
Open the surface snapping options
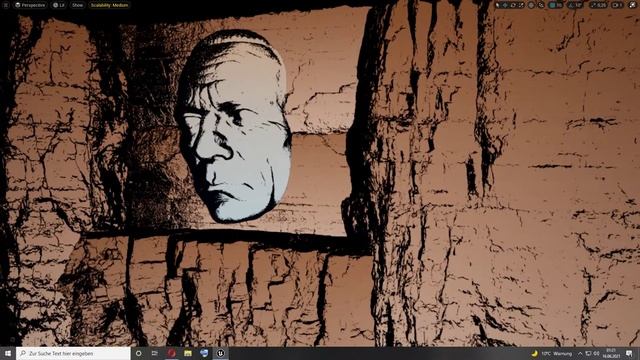[x=541, y=5]
